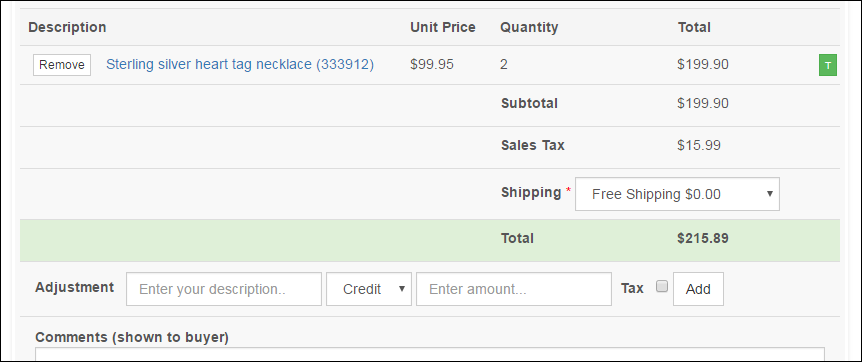862x362 pixels.
Task: Click the bold $215.89 grand total
Action: click(x=703, y=238)
